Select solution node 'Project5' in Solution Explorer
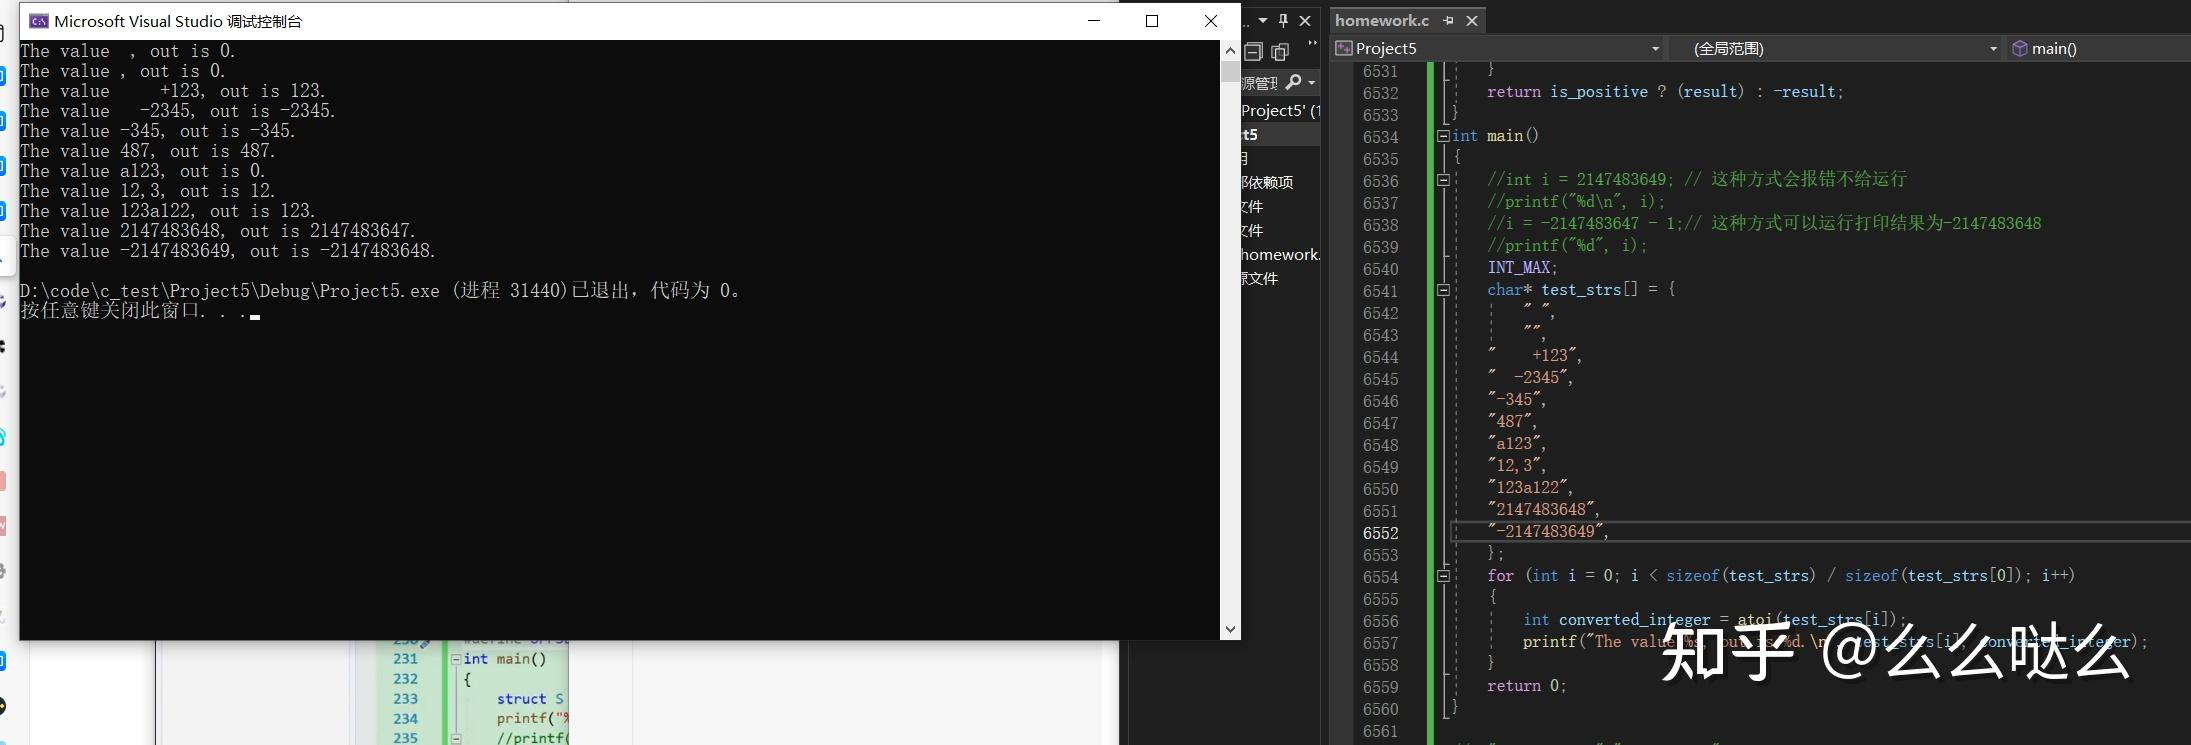The width and height of the screenshot is (2191, 745). [x=1280, y=110]
